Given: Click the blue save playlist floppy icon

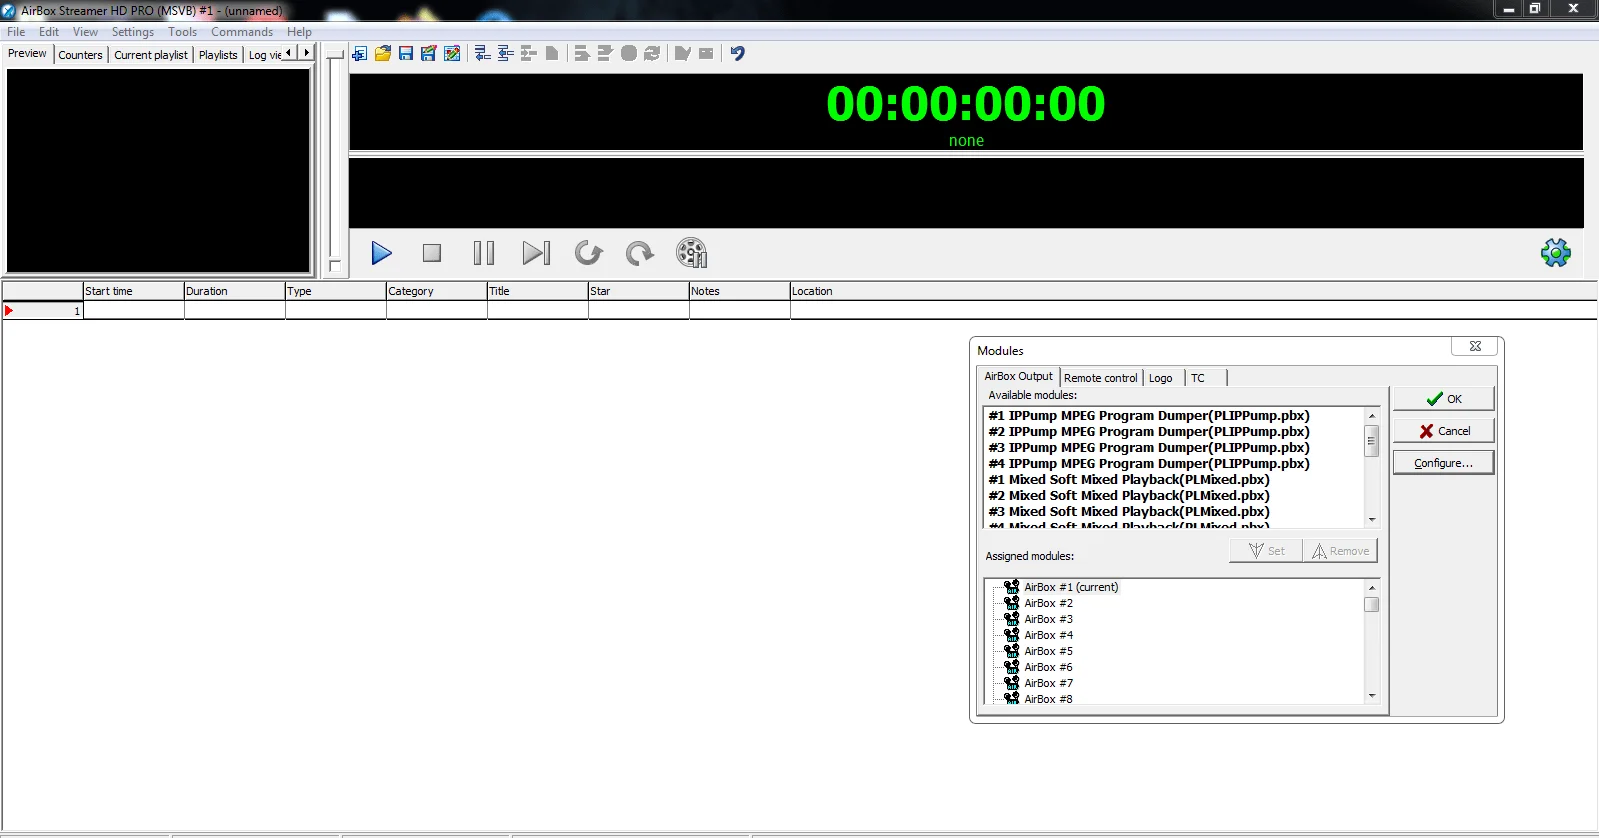Looking at the screenshot, I should [406, 54].
